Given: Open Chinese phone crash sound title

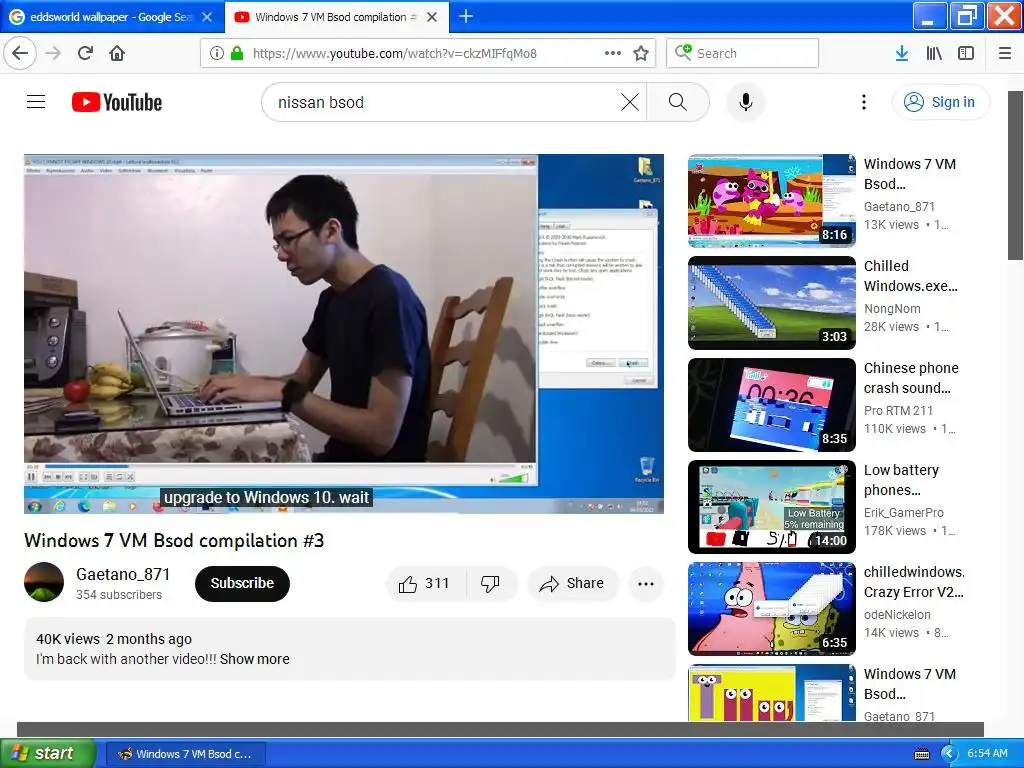Looking at the screenshot, I should [911, 377].
